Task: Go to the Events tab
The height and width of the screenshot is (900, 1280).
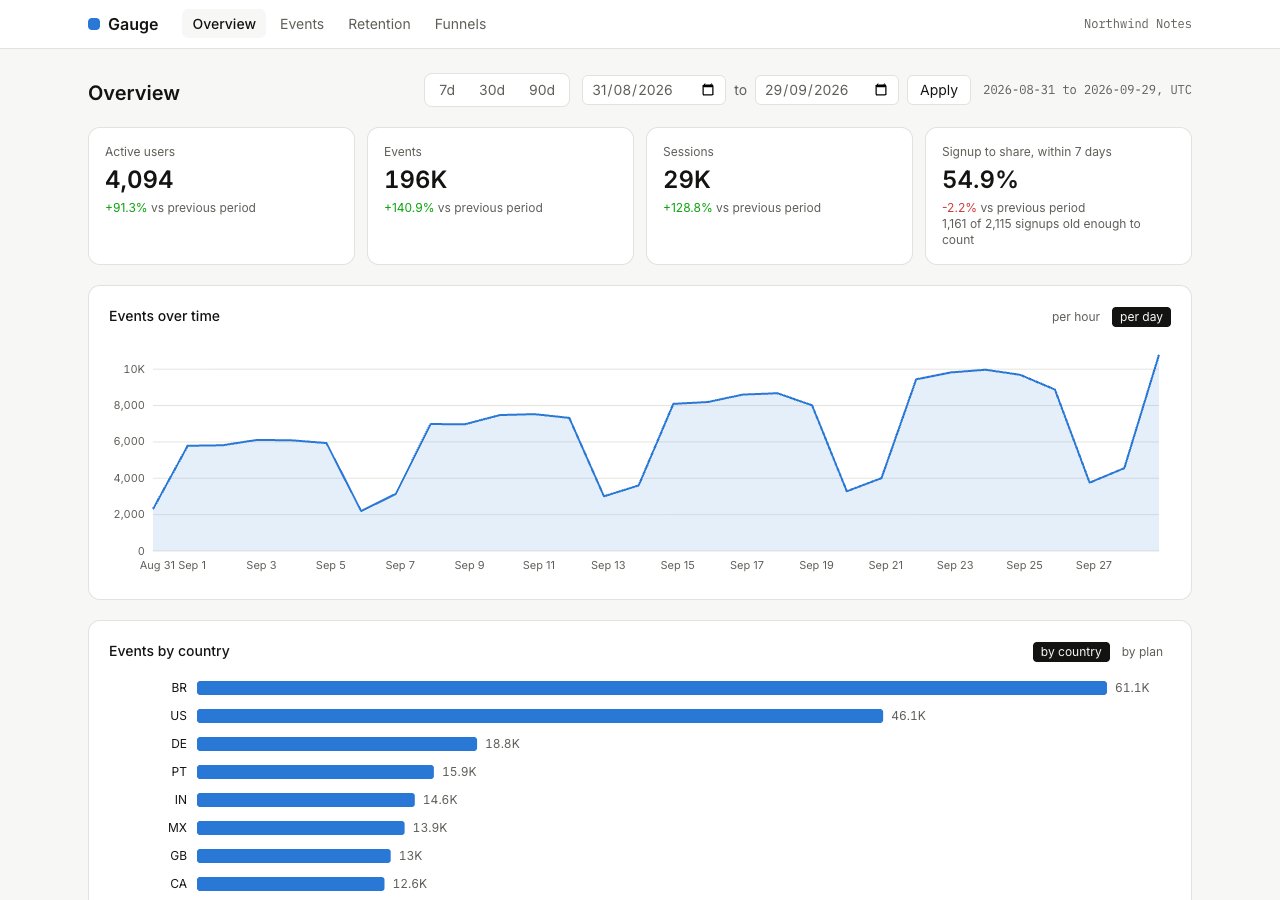Action: [302, 24]
